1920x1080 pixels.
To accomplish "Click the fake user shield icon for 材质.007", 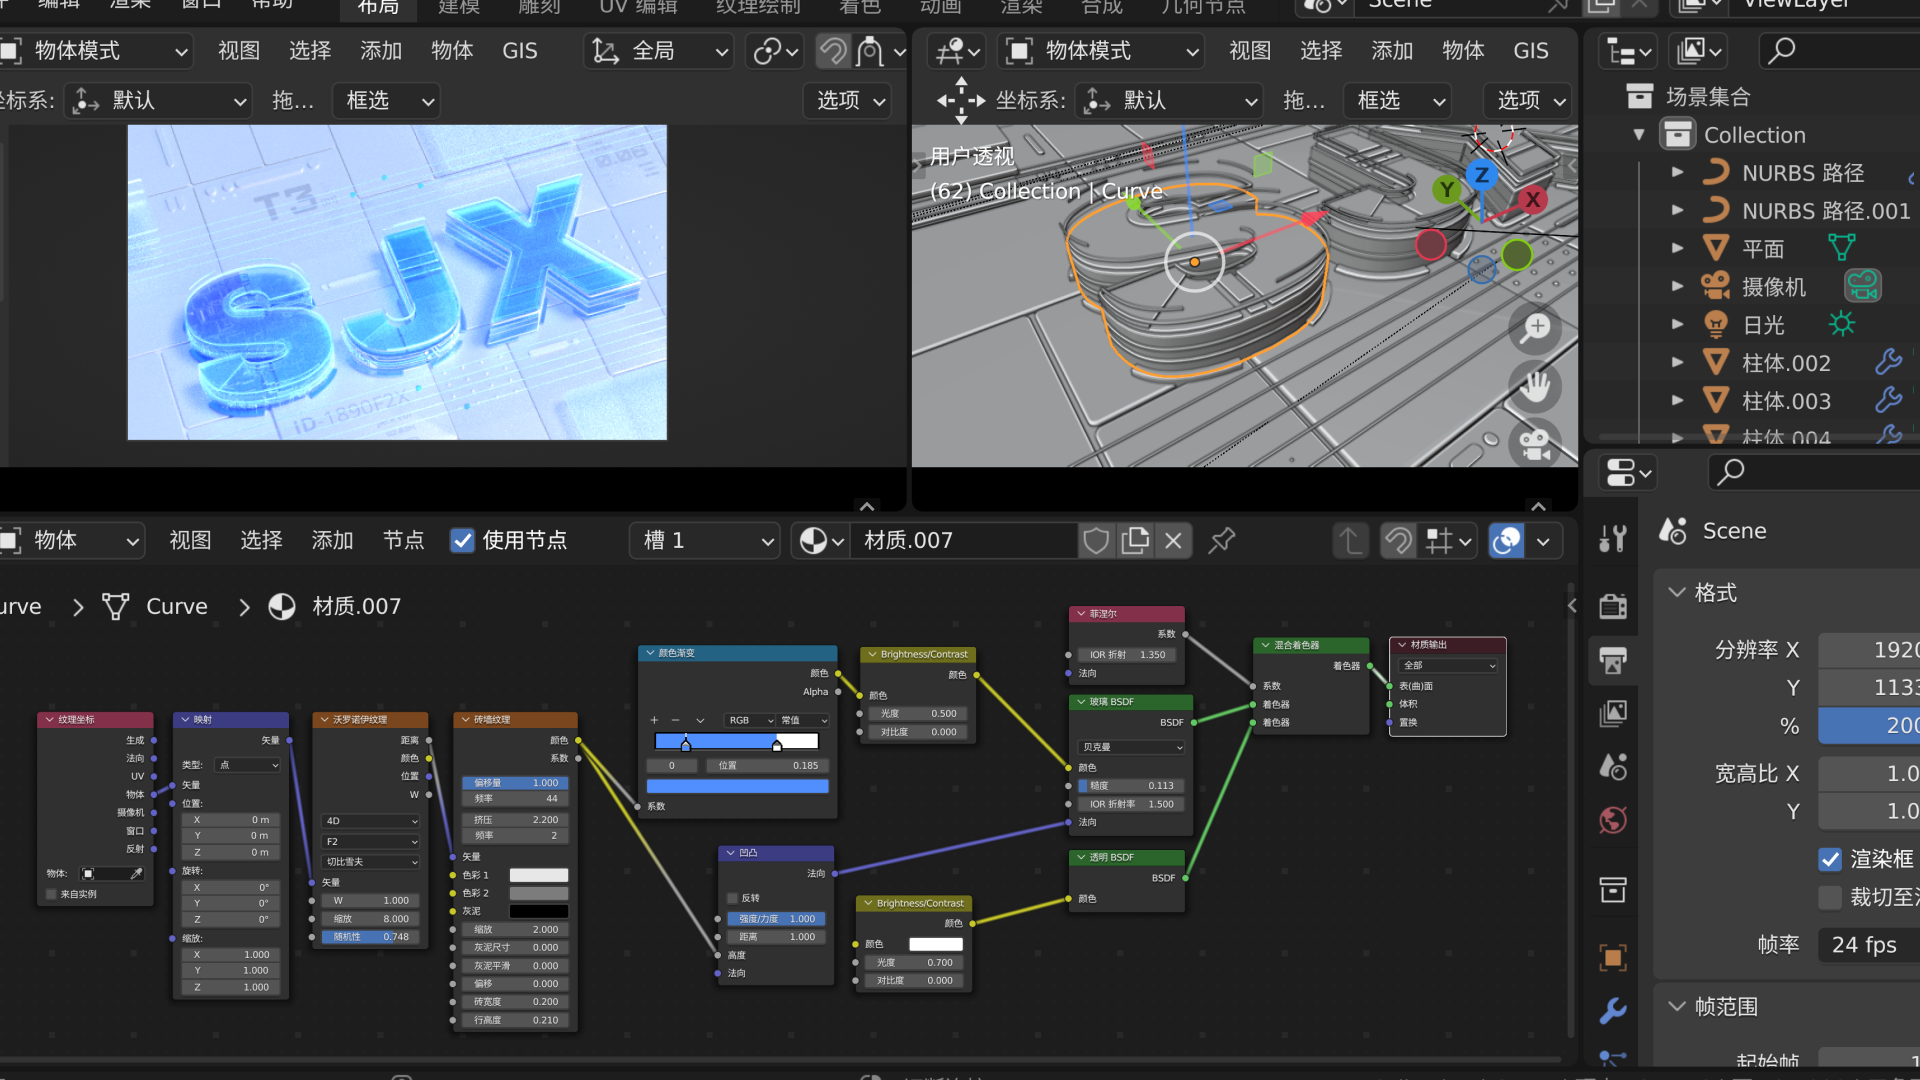I will pos(1096,540).
